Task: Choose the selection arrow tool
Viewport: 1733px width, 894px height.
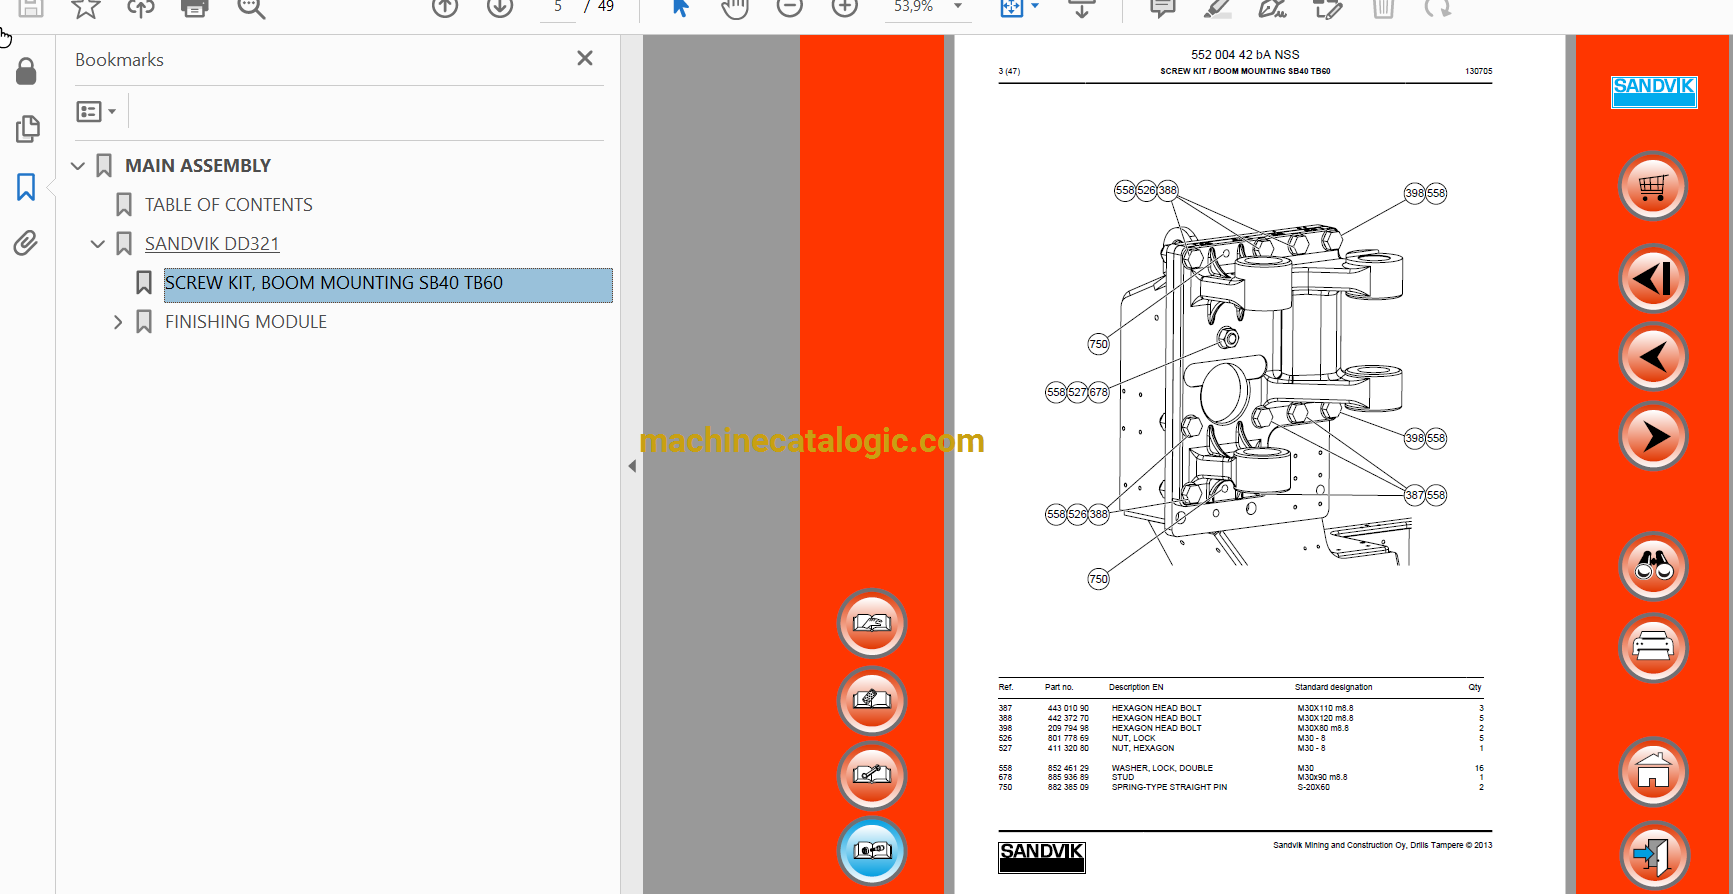Action: click(681, 8)
